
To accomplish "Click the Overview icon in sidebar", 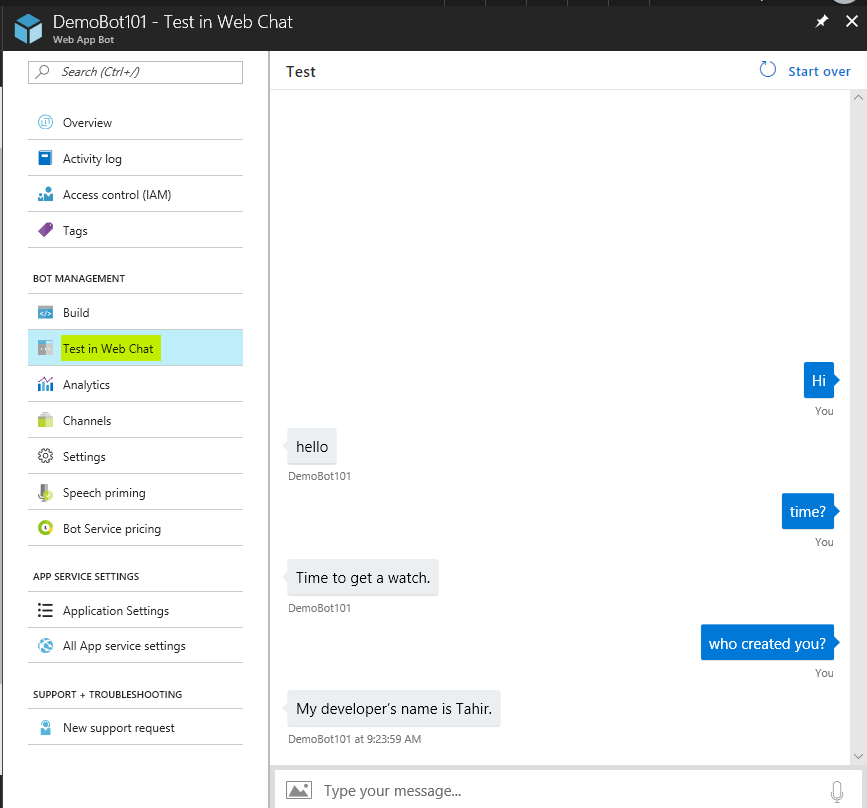I will tap(45, 123).
